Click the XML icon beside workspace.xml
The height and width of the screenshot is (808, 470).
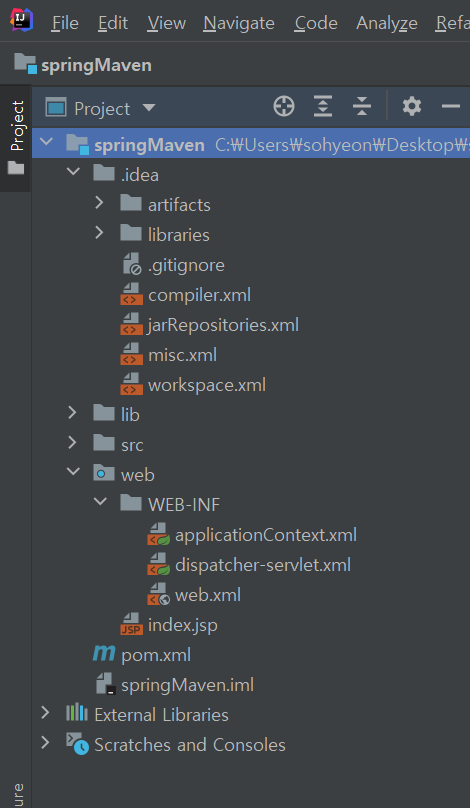pyautogui.click(x=131, y=384)
